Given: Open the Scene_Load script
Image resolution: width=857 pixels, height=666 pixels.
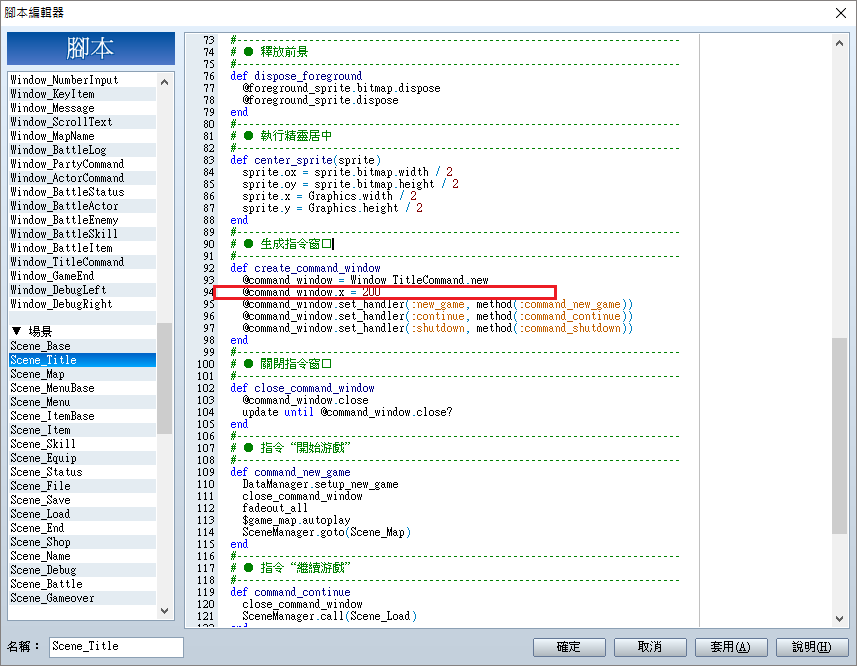Looking at the screenshot, I should click(83, 514).
